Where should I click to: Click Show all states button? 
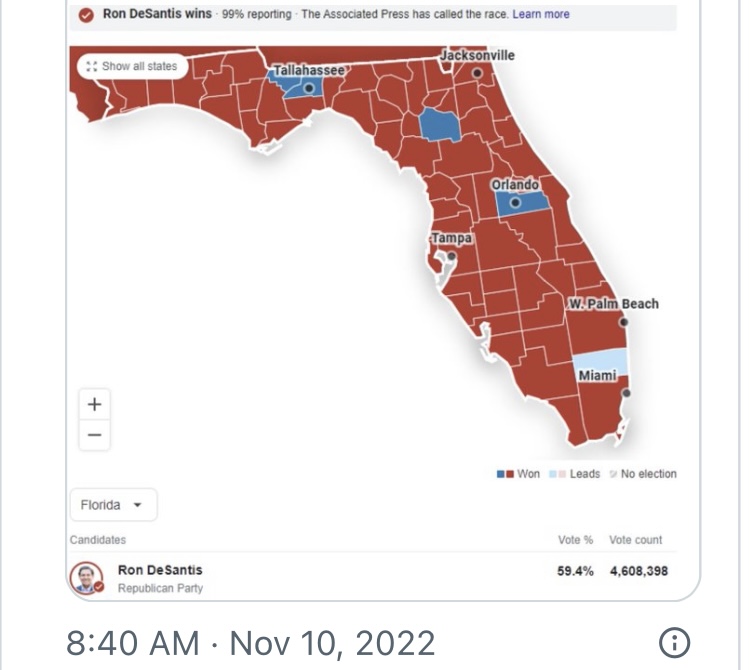tap(132, 66)
